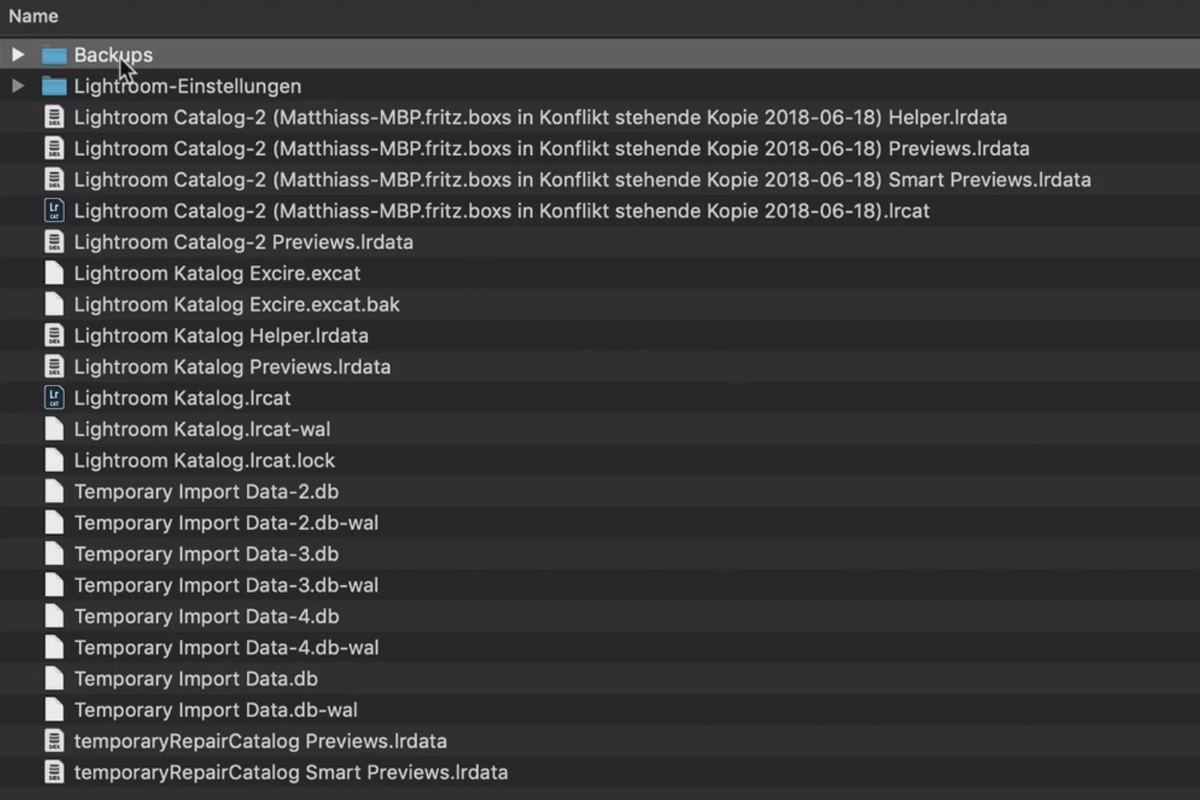The height and width of the screenshot is (800, 1200).
Task: Click icon of Lightroom Katalog Helper.lrdata
Action: (x=54, y=335)
